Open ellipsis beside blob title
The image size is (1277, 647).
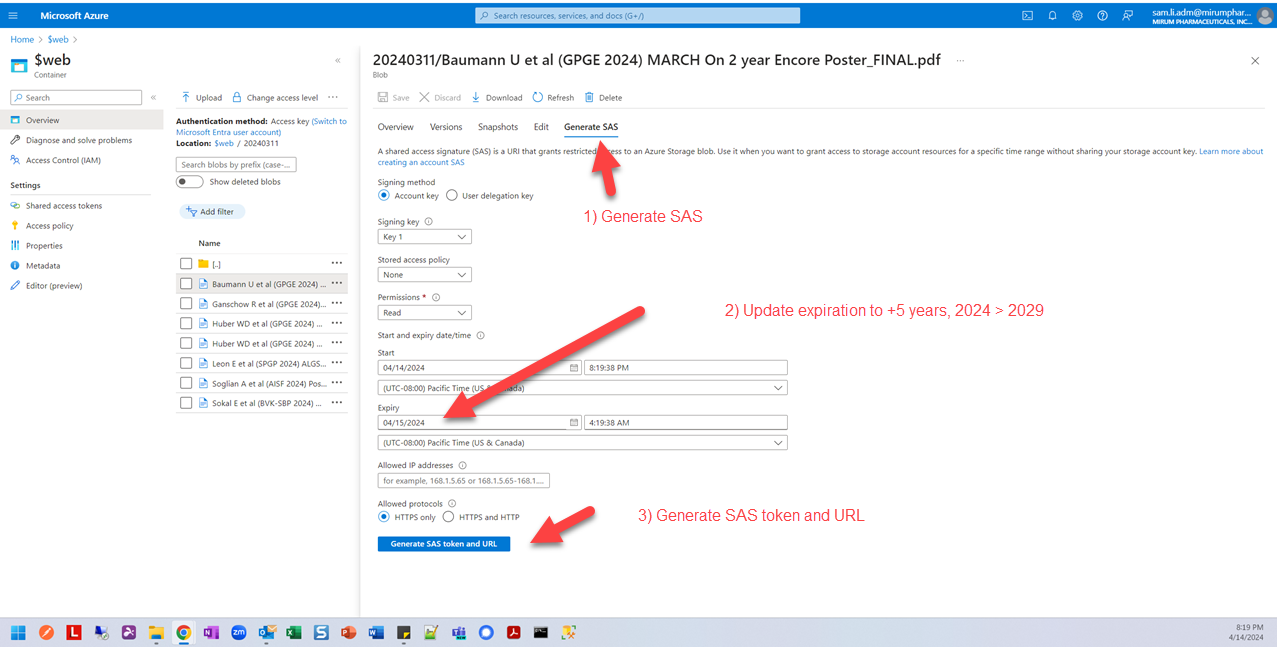pyautogui.click(x=960, y=60)
